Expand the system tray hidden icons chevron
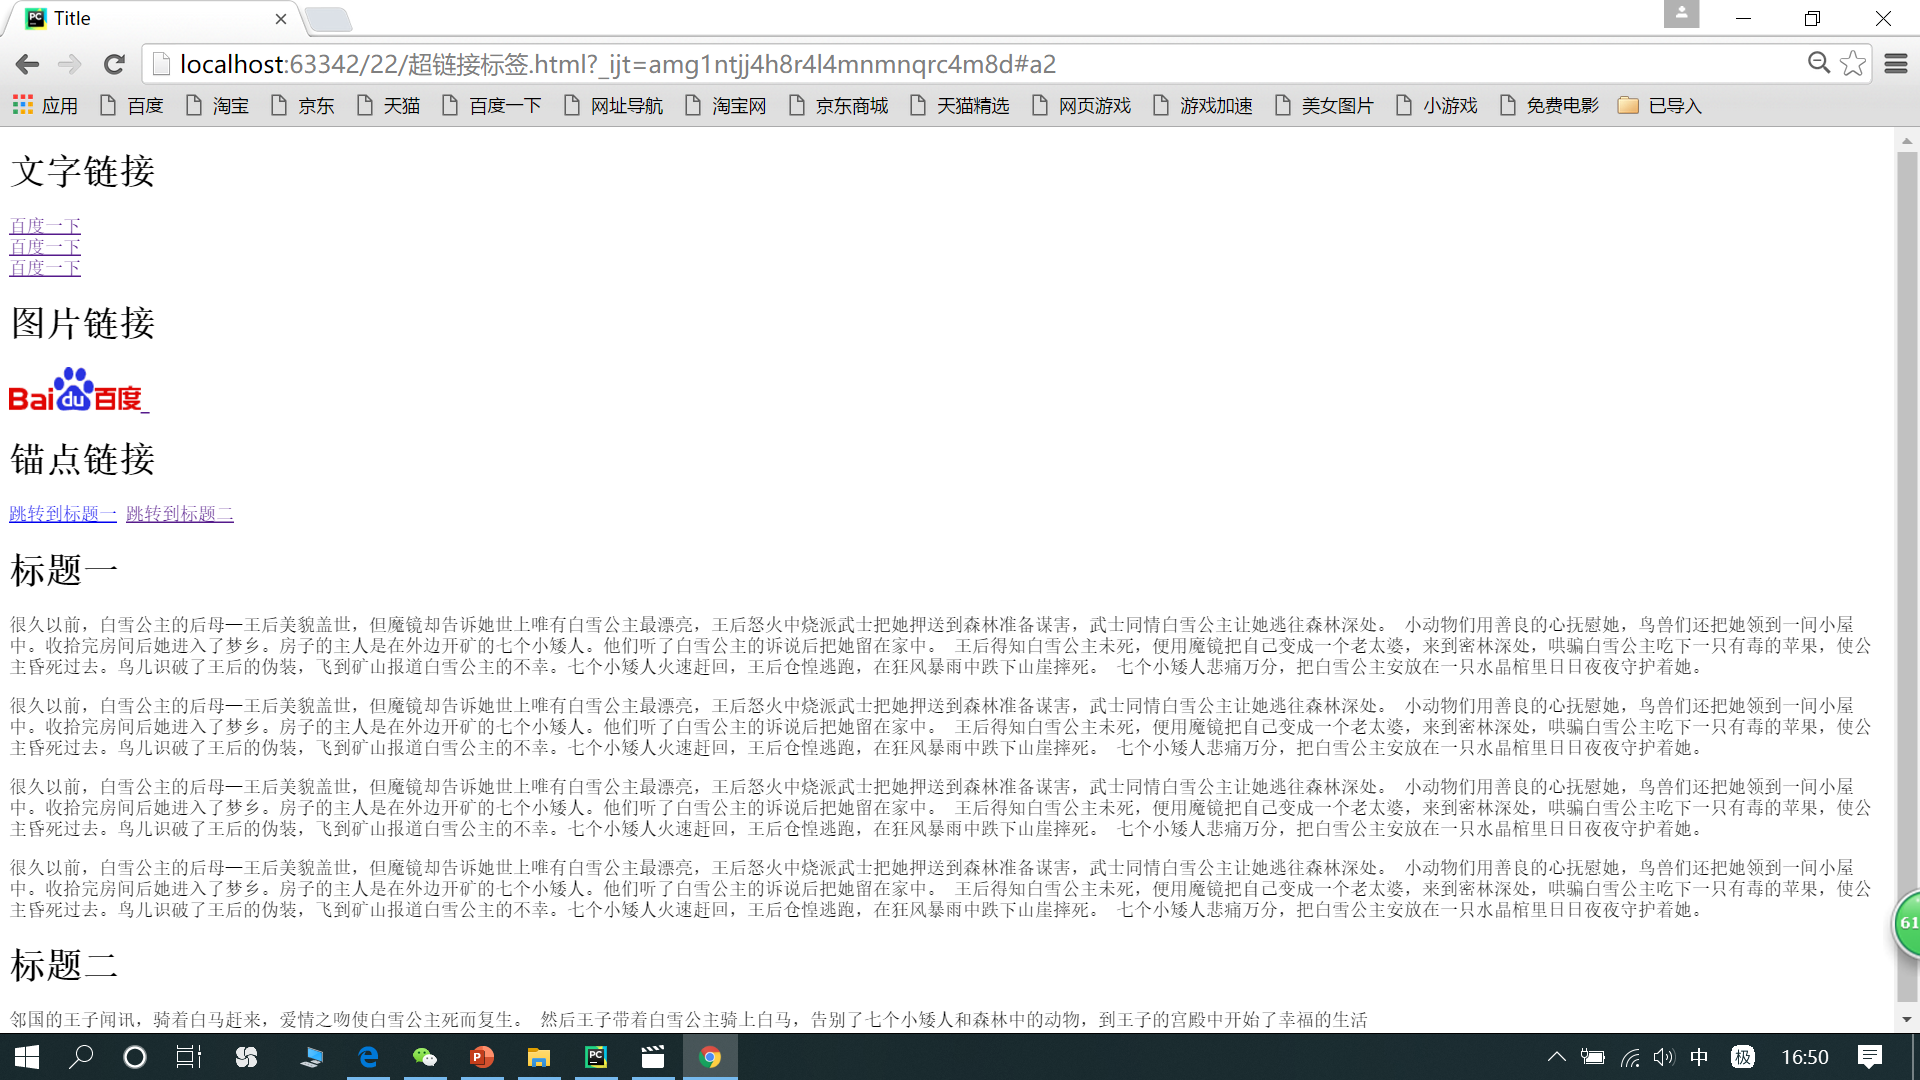Image resolution: width=1920 pixels, height=1080 pixels. [x=1556, y=1057]
